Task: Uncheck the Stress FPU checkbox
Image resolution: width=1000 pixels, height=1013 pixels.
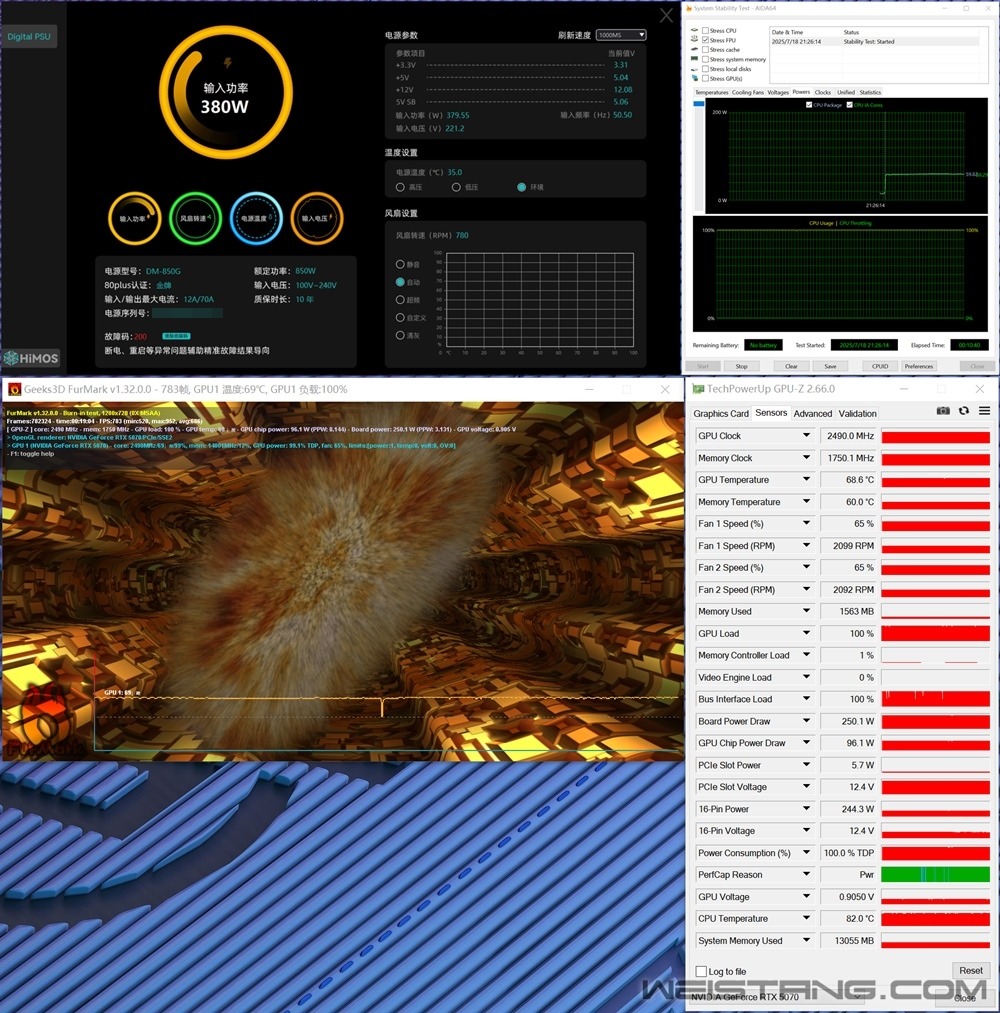Action: [x=705, y=40]
